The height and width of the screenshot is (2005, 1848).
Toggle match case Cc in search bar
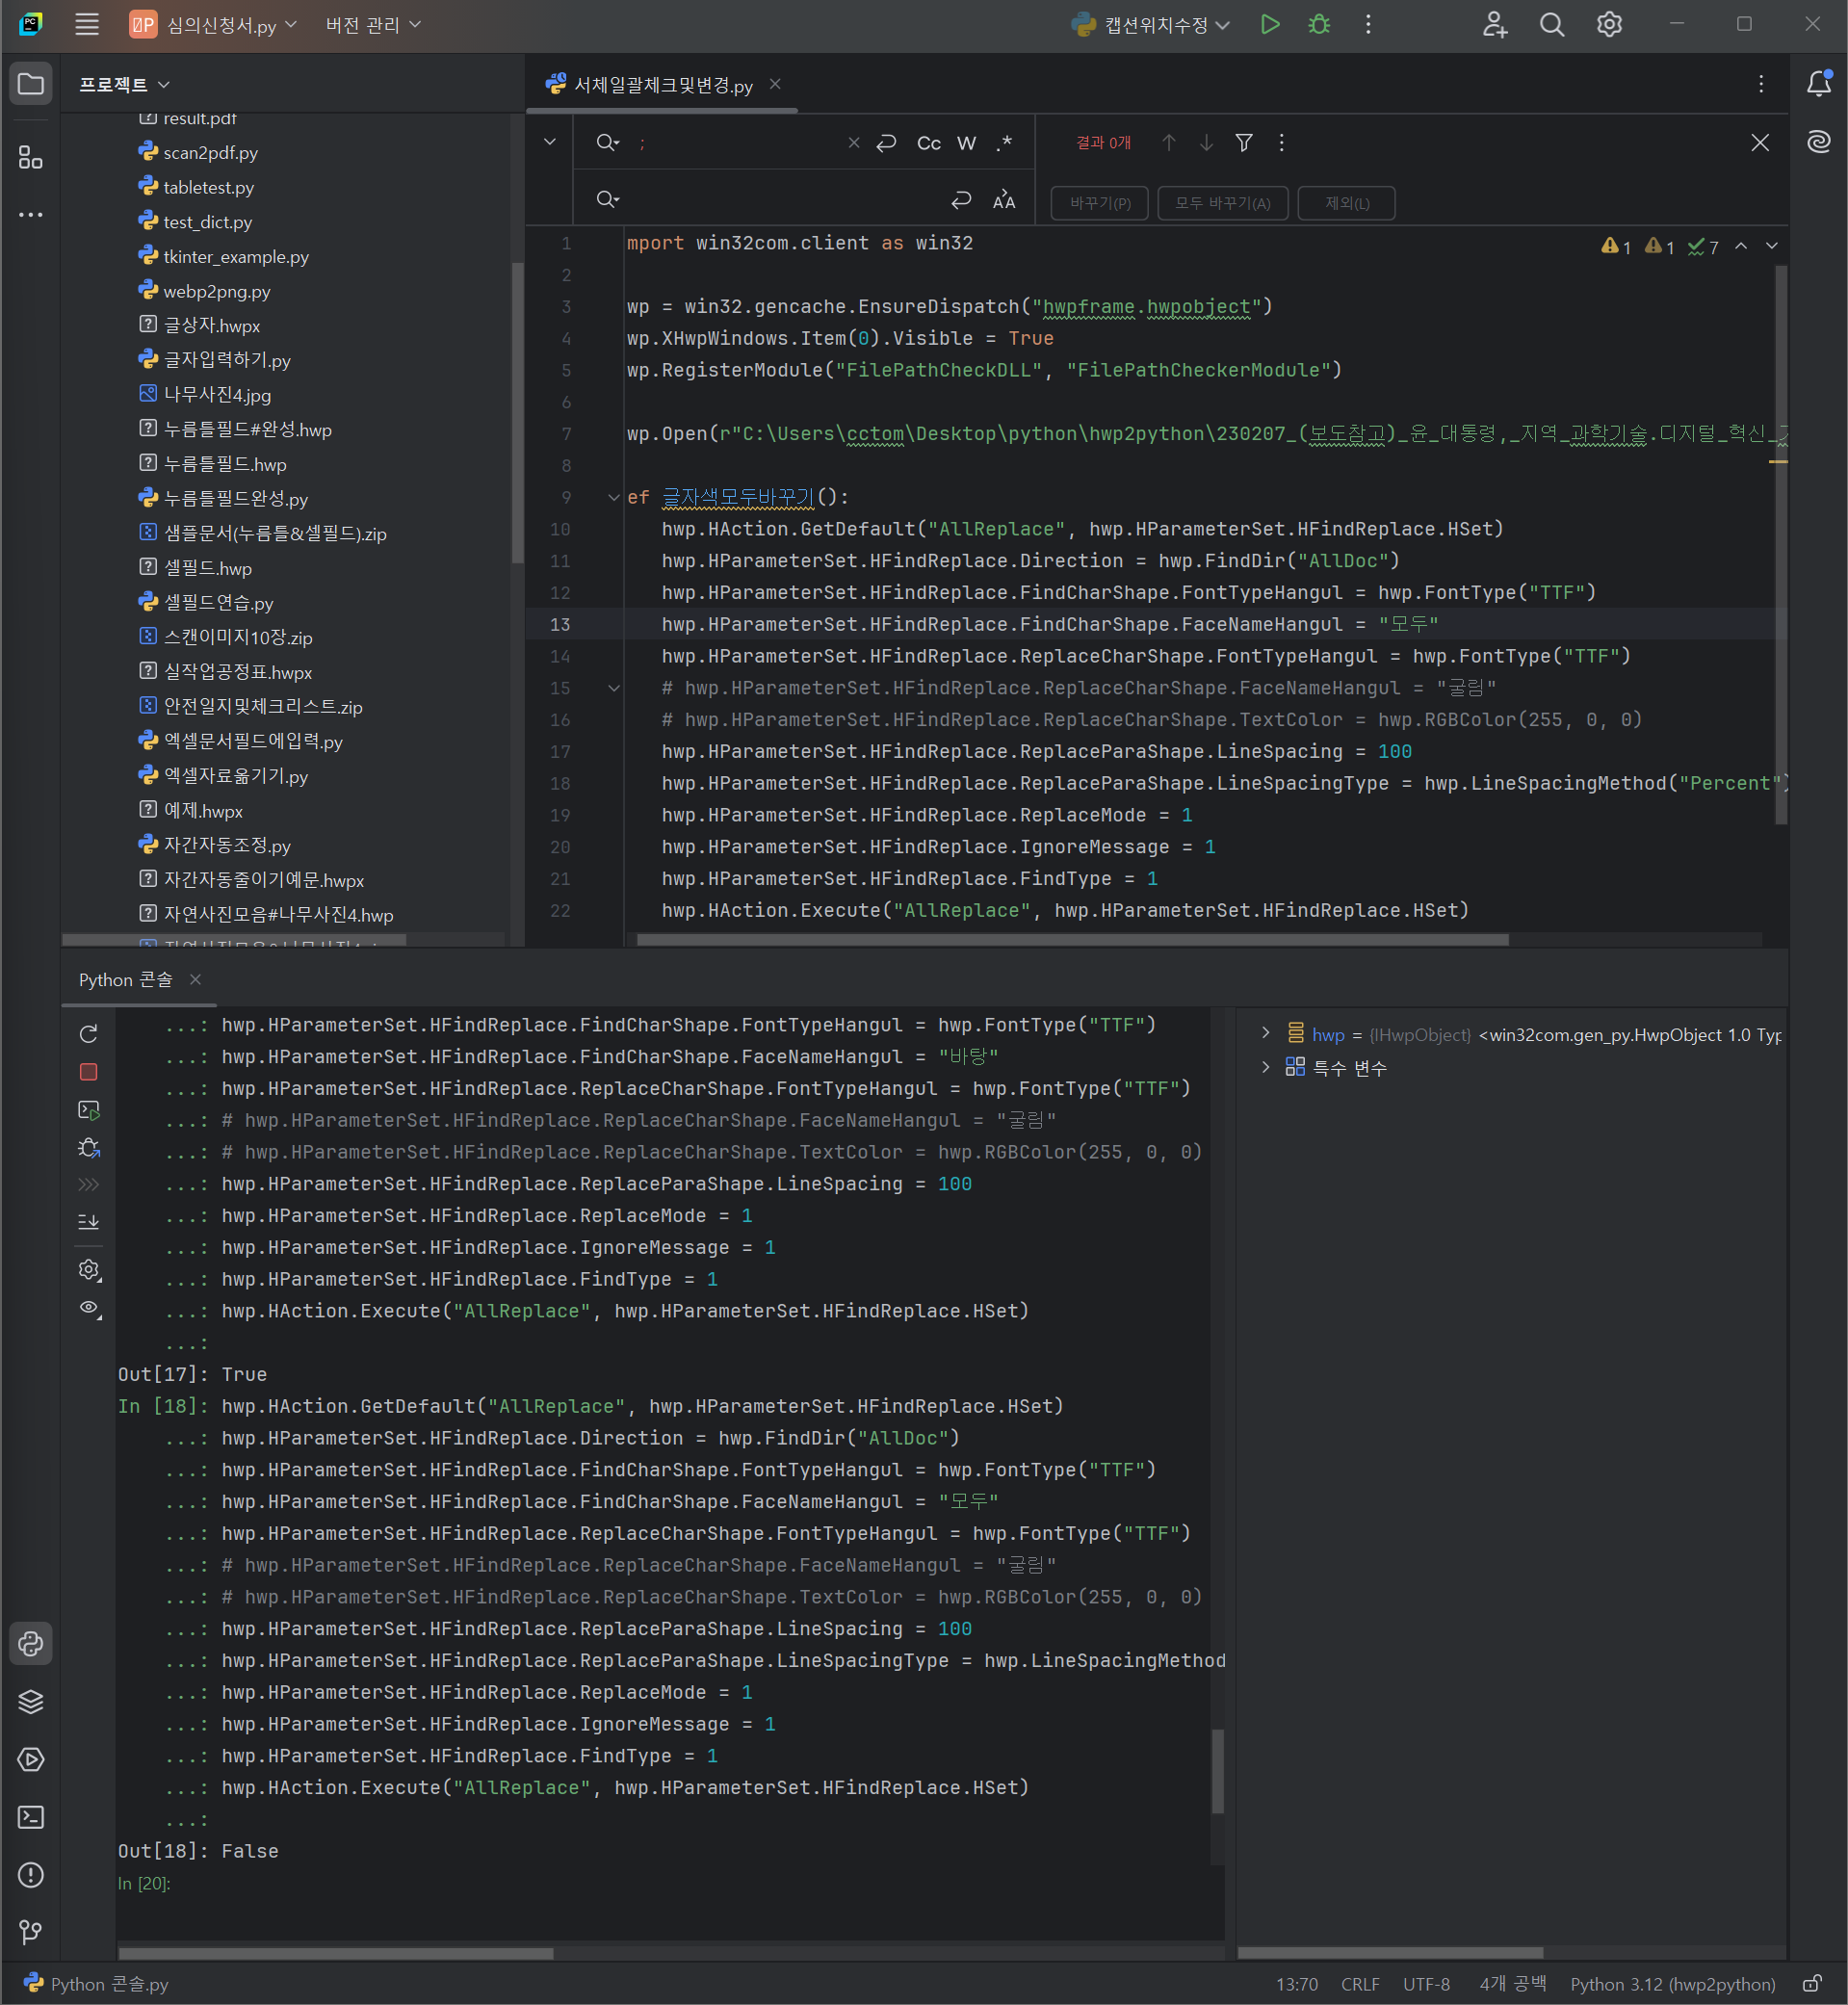(929, 143)
